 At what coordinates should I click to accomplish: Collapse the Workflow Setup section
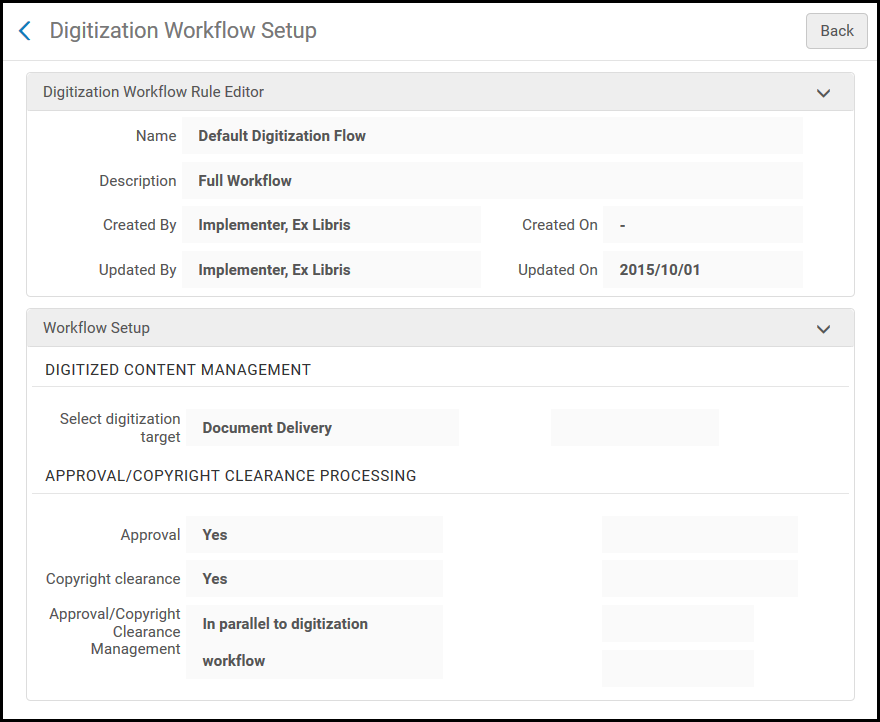point(823,328)
